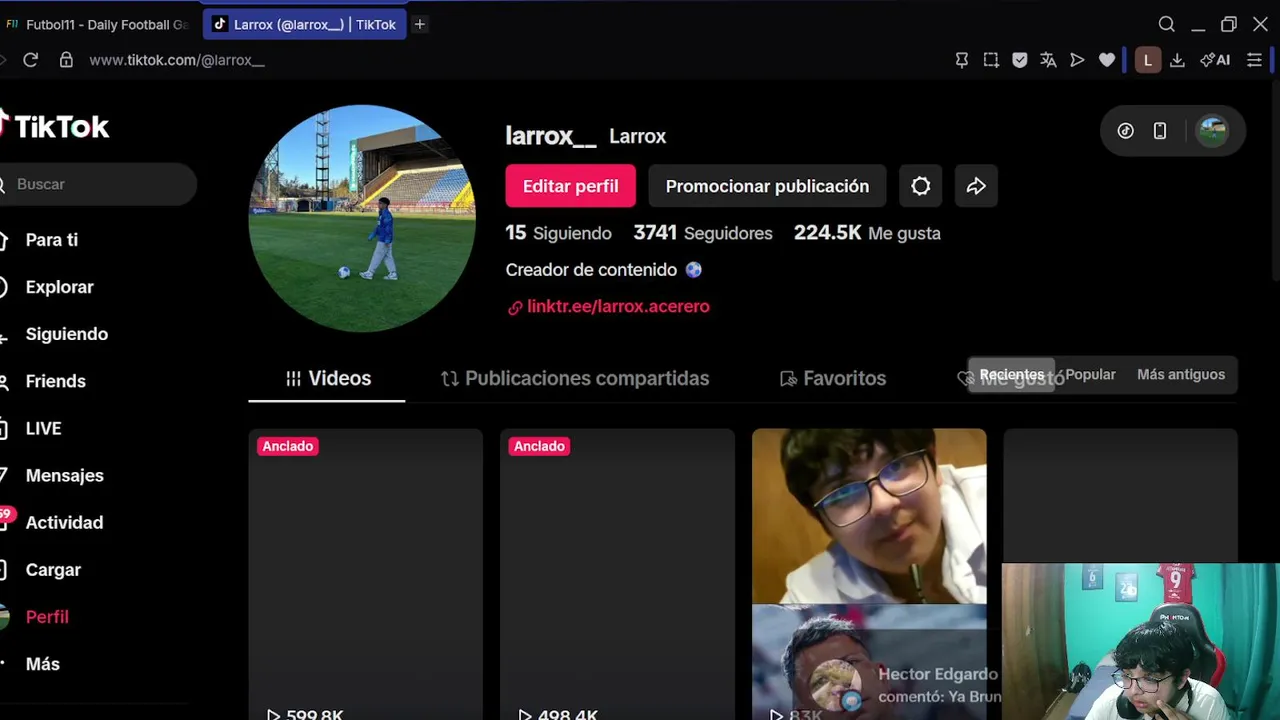Select the Larrox TikTok browser tab
The height and width of the screenshot is (720, 1280).
coord(304,24)
